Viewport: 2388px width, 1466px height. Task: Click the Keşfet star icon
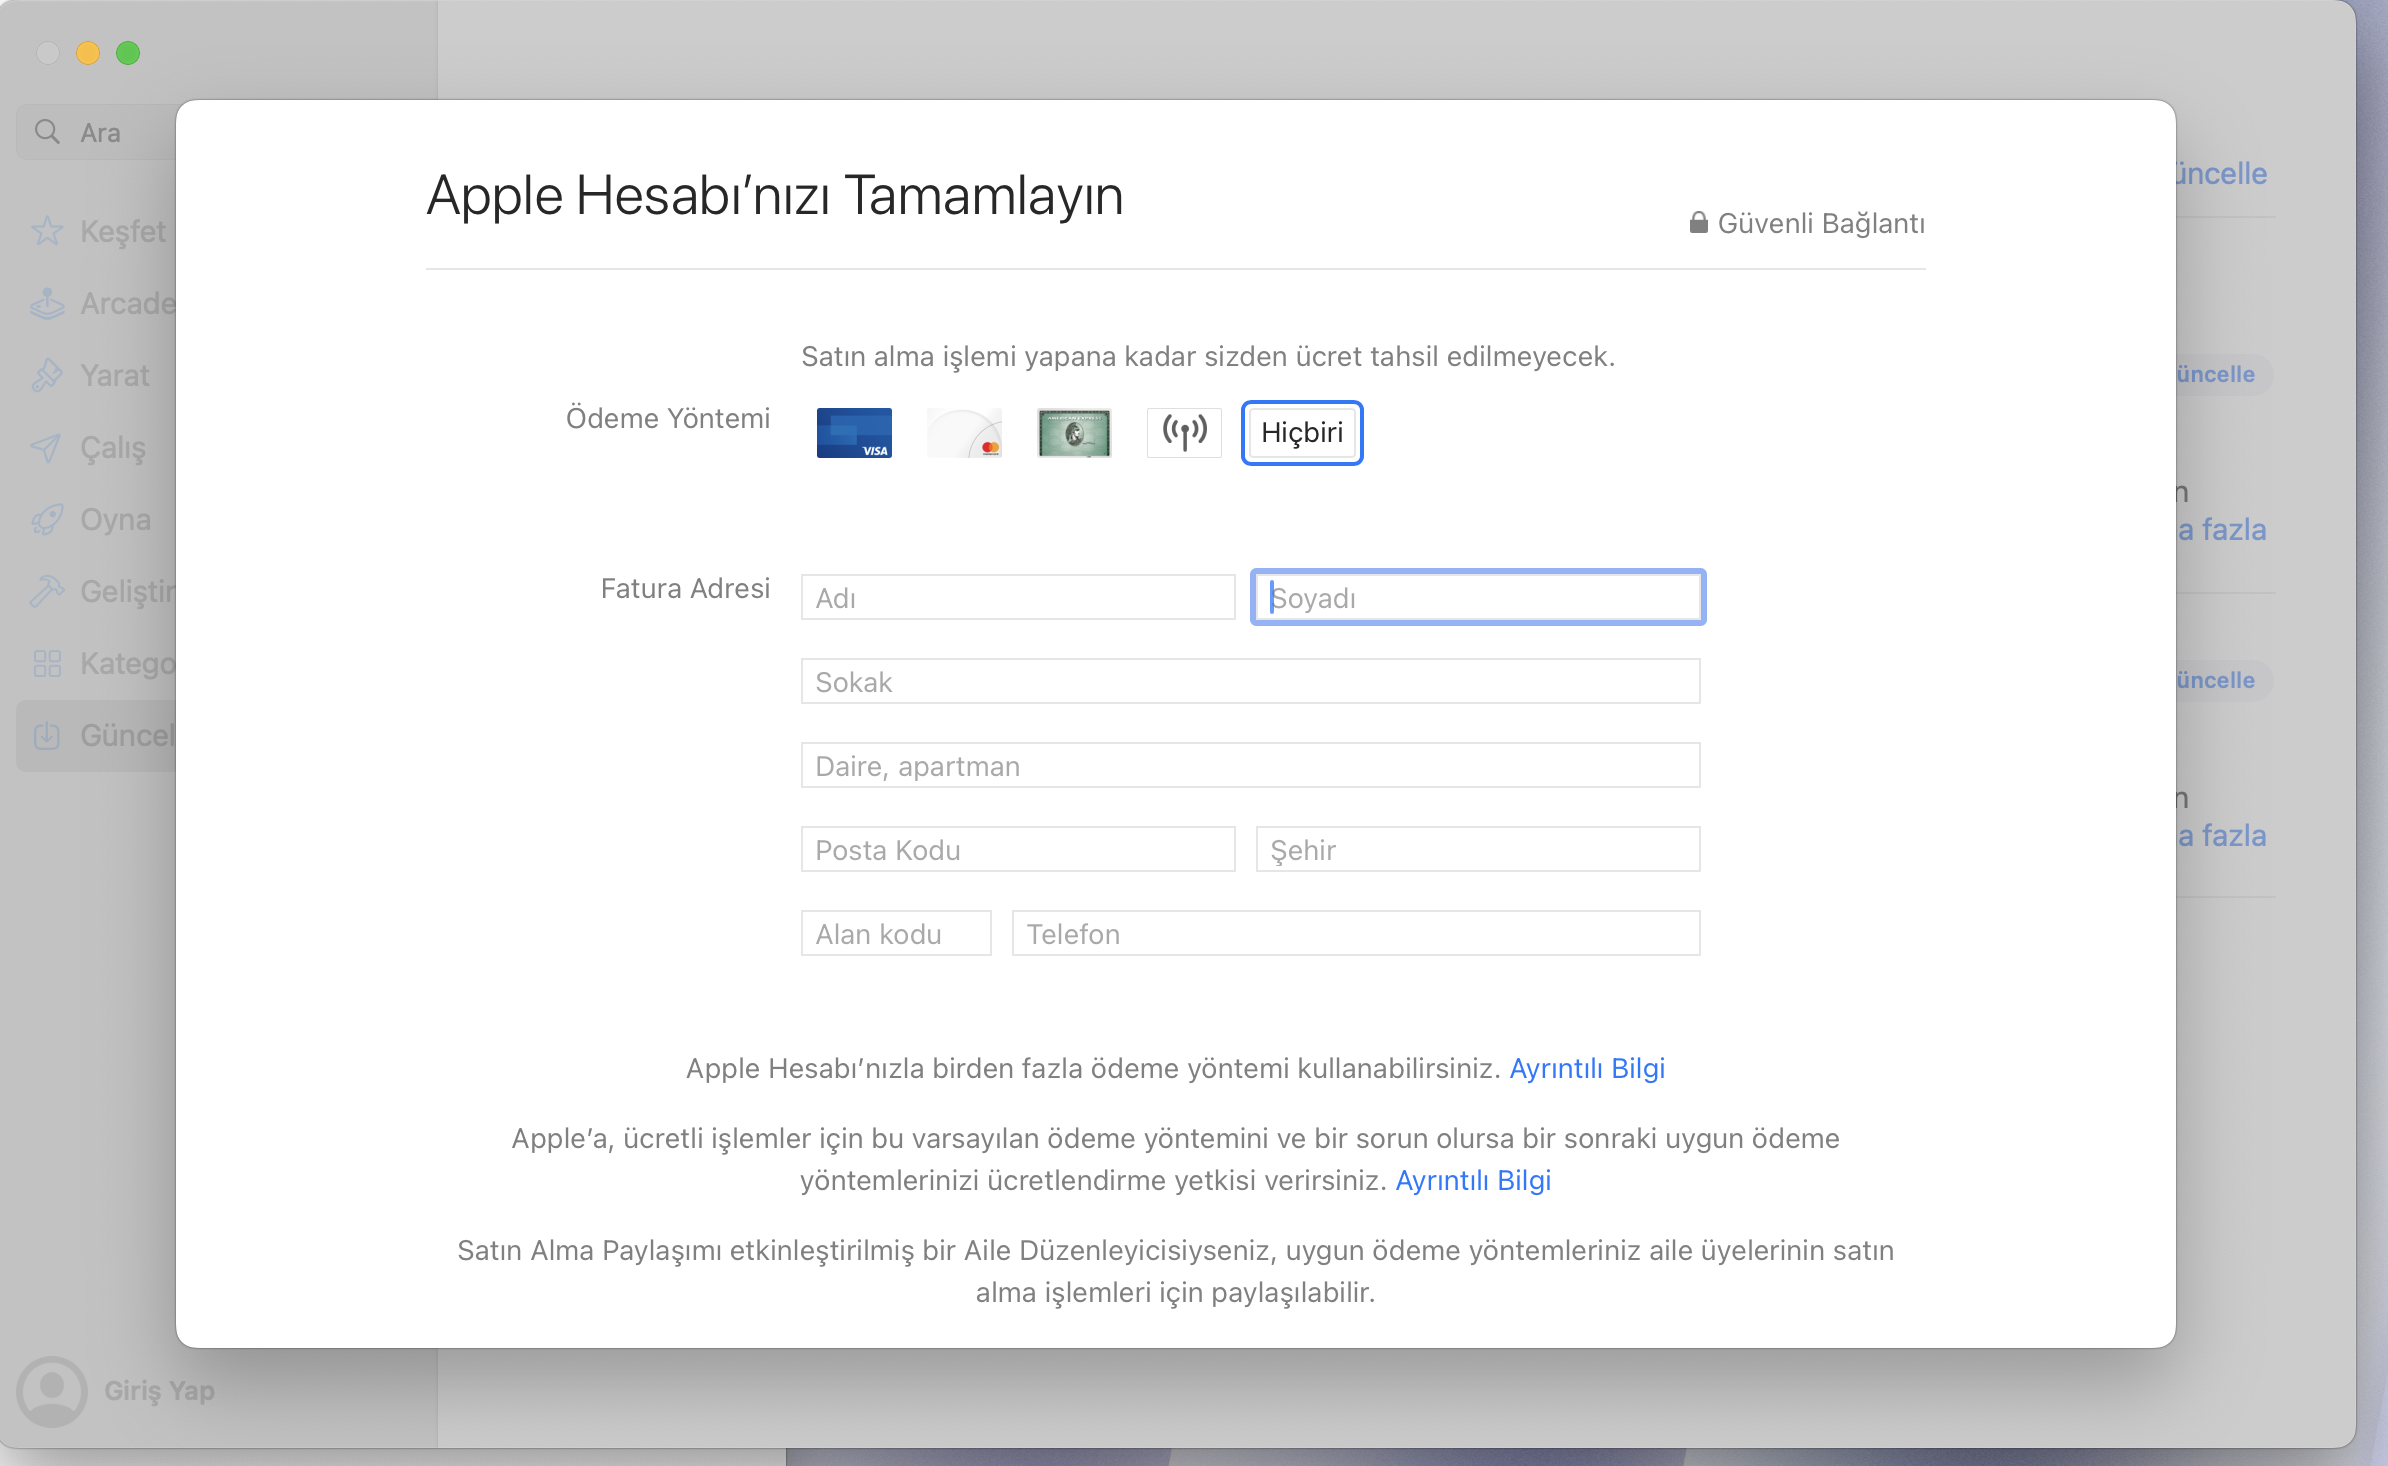tap(47, 231)
